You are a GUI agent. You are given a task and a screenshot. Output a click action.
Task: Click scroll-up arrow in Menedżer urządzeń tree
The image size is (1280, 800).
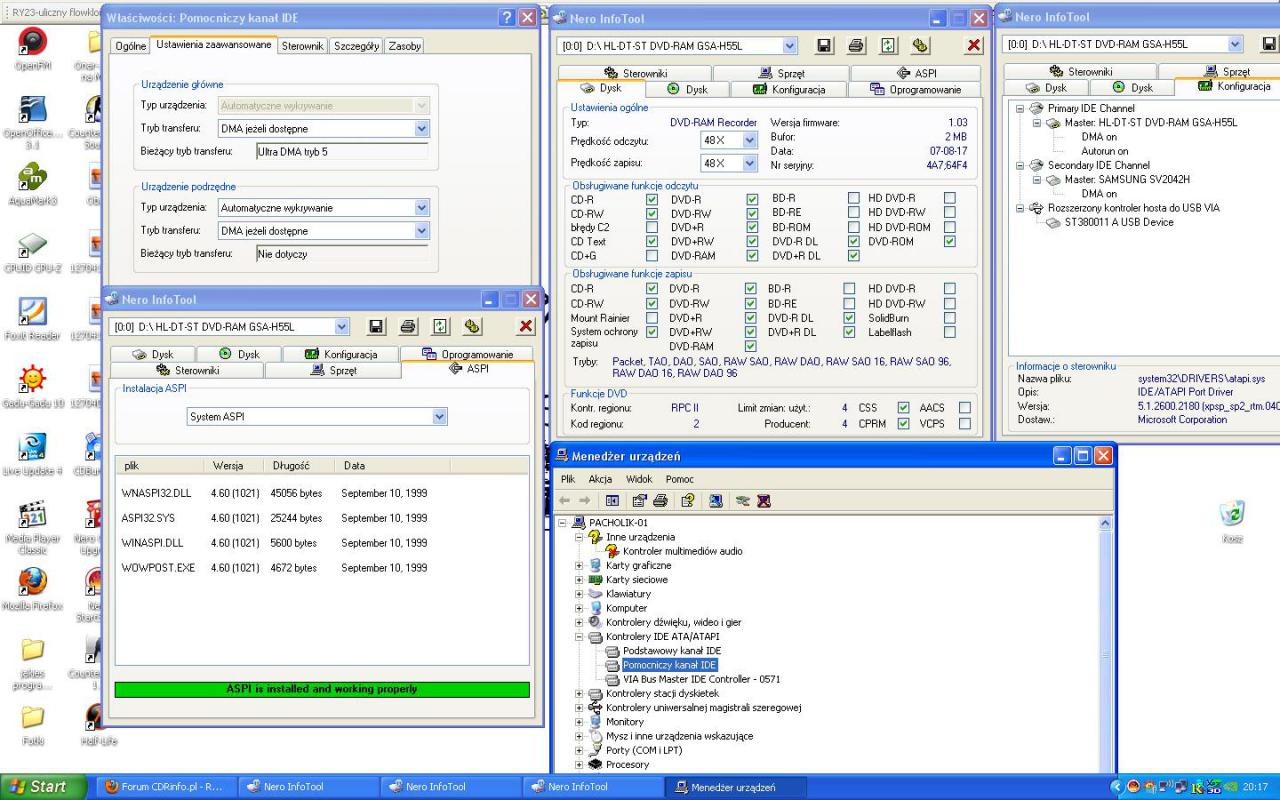pyautogui.click(x=1105, y=523)
